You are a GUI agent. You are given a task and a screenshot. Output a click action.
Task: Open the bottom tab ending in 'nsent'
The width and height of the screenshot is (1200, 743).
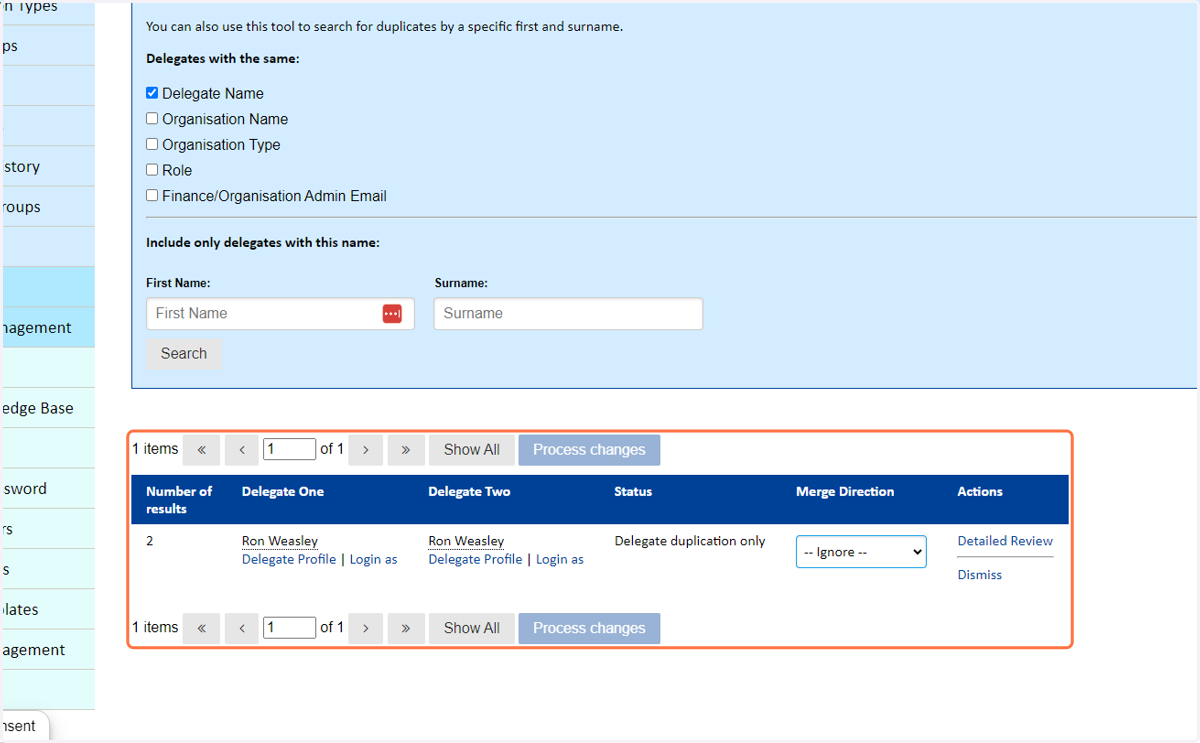24,726
